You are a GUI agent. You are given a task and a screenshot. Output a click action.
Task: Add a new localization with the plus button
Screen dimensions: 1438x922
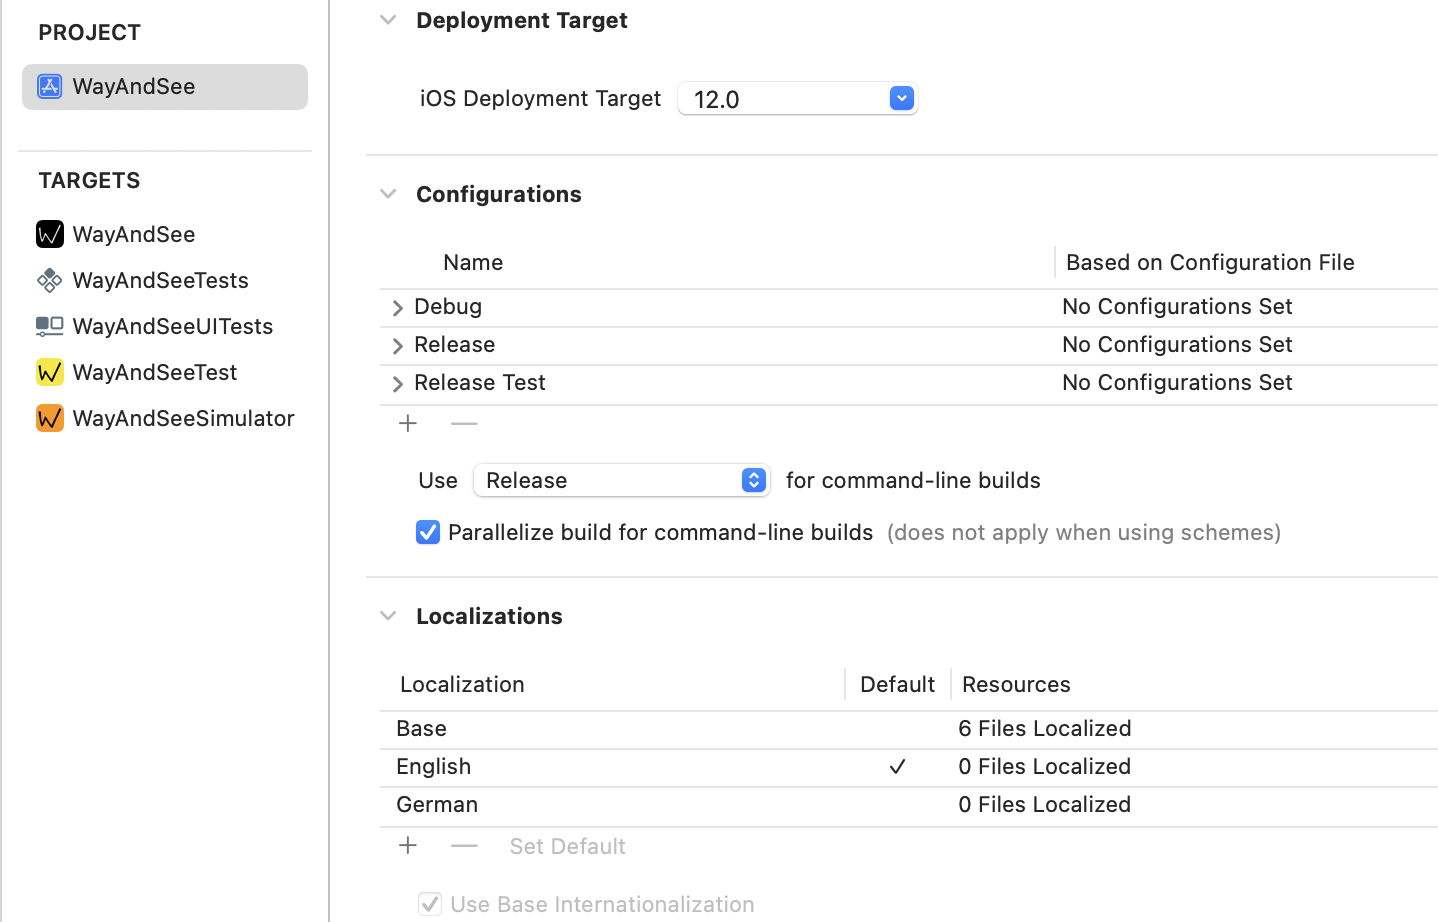click(408, 846)
